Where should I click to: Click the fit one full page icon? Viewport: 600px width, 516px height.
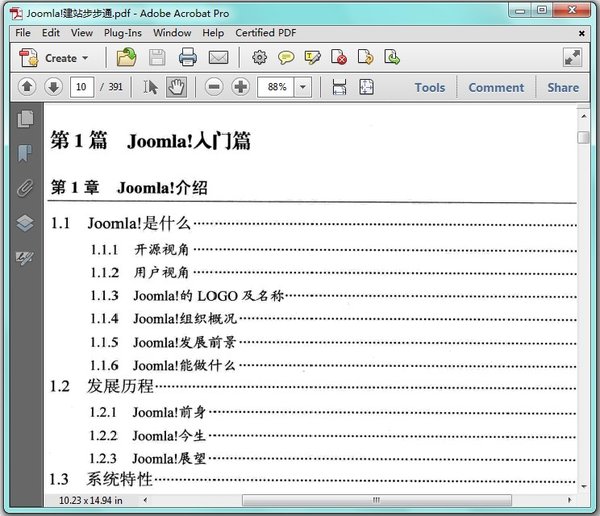click(x=366, y=87)
